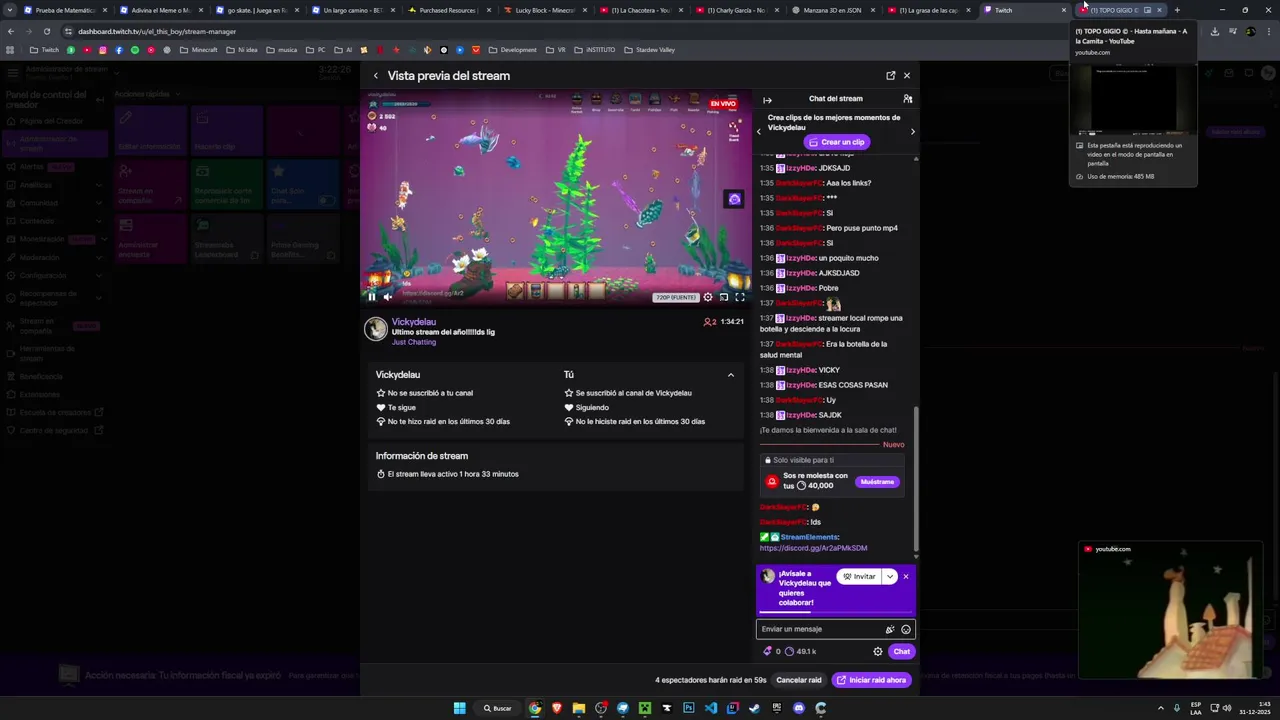Open channel points balance 49.1 k
The height and width of the screenshot is (720, 1280).
801,651
